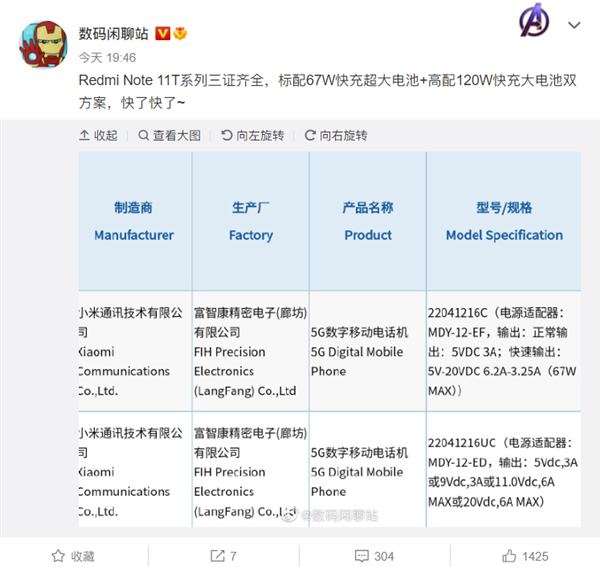Image resolution: width=600 pixels, height=567 pixels.
Task: Click the 制造商 Manufacturer column header
Action: [135, 221]
